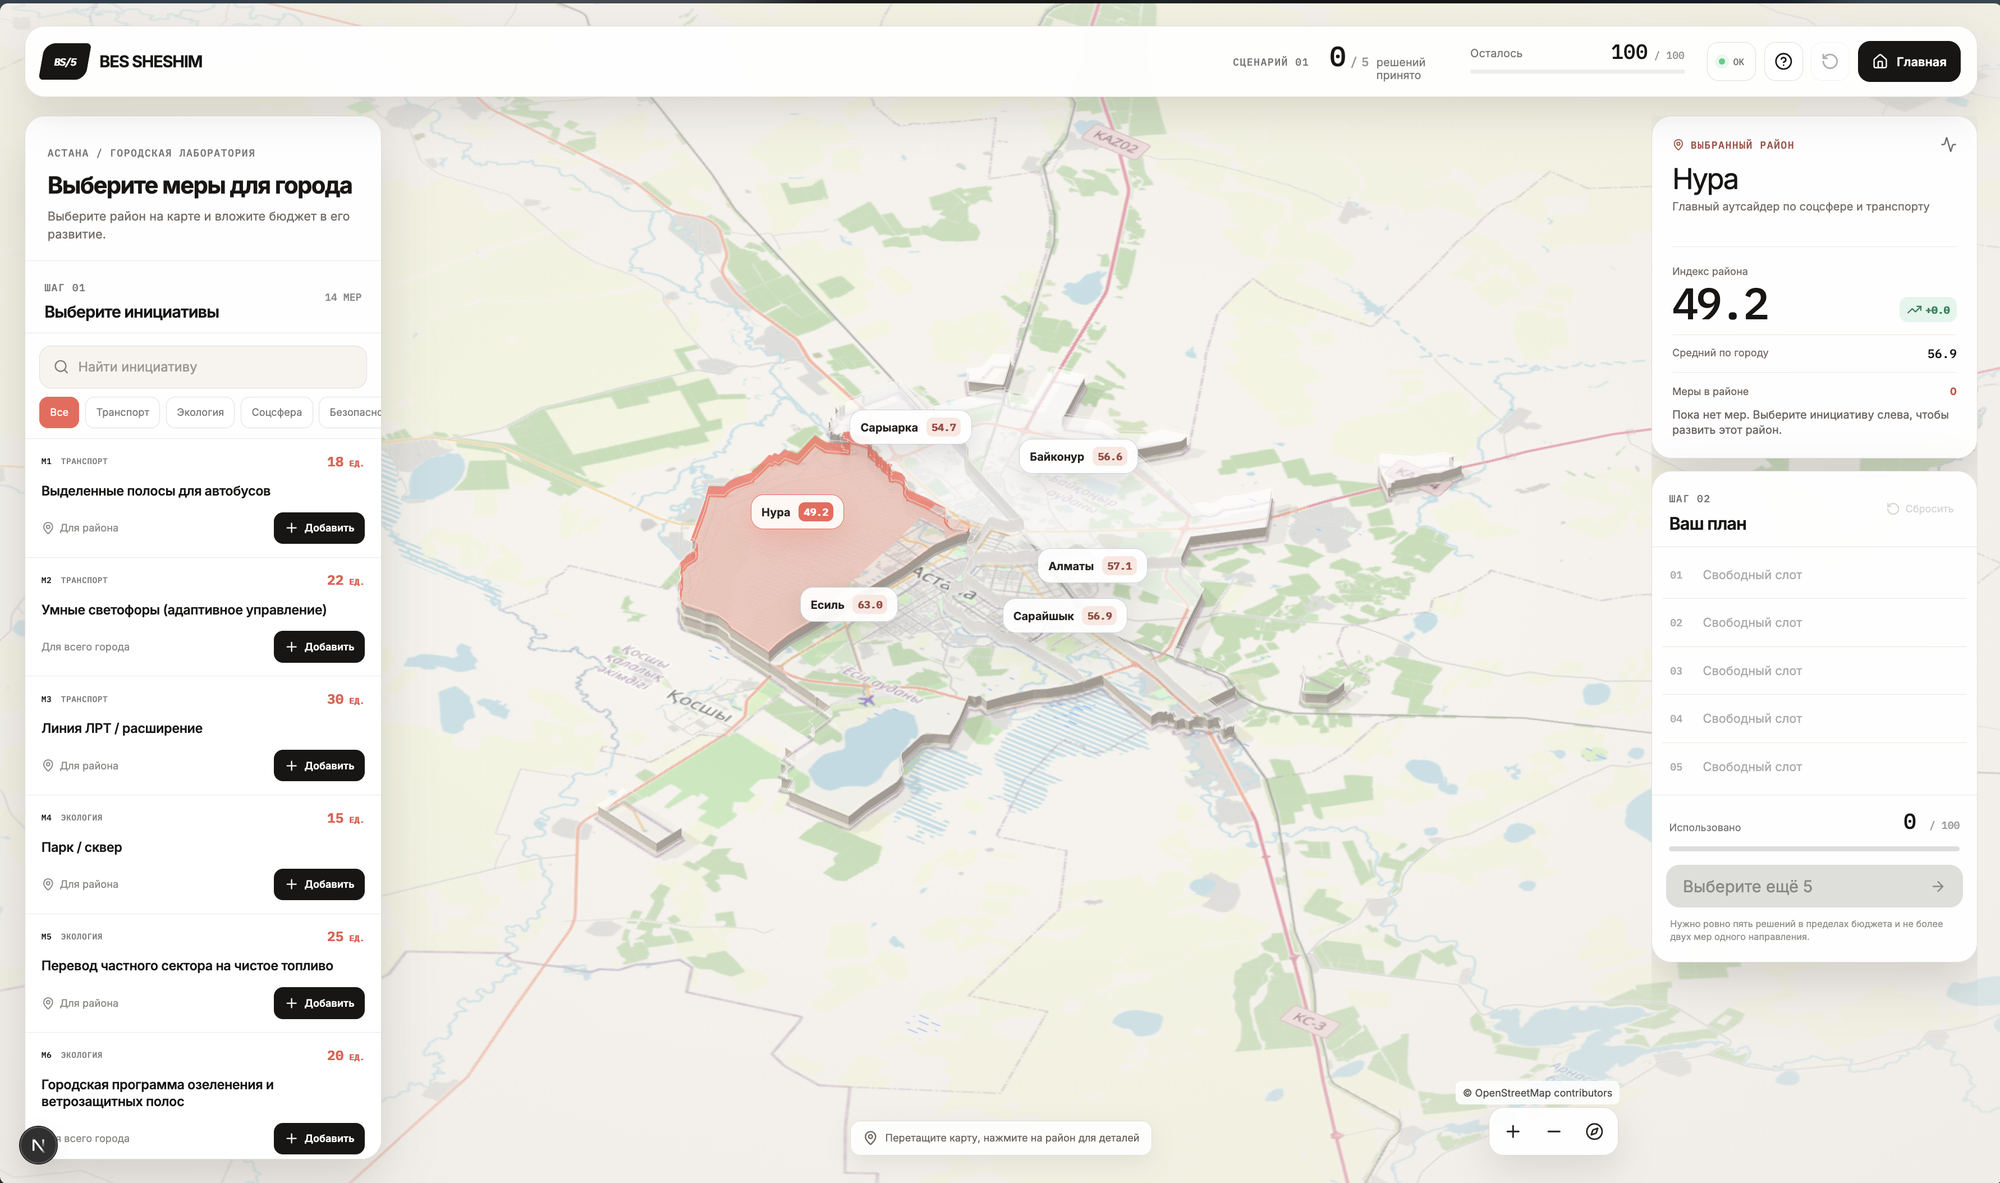Click the OK status indicator
2000x1183 pixels.
pyautogui.click(x=1731, y=62)
